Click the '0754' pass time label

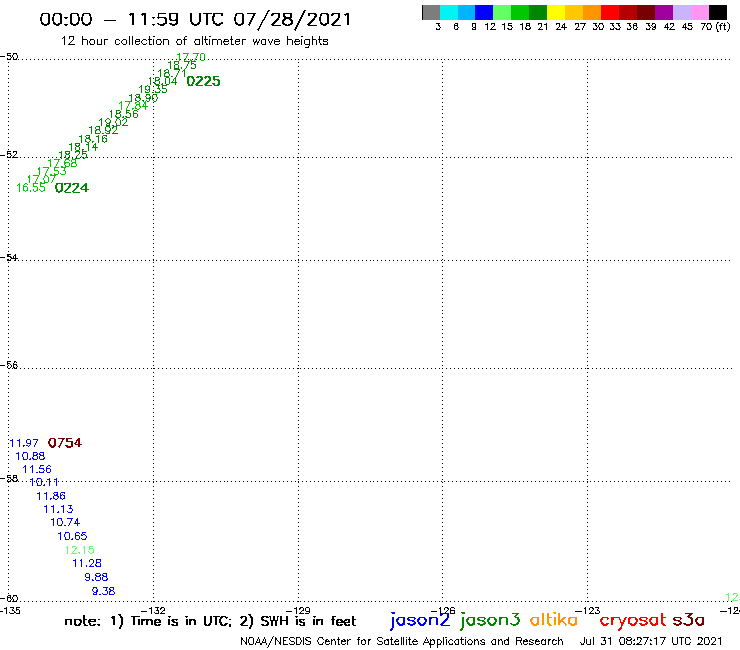tap(65, 443)
